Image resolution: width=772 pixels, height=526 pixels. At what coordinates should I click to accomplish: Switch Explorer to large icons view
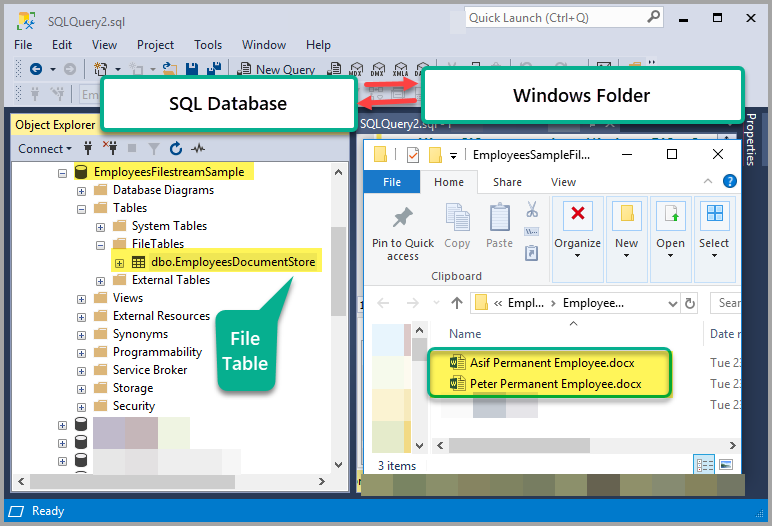click(726, 464)
